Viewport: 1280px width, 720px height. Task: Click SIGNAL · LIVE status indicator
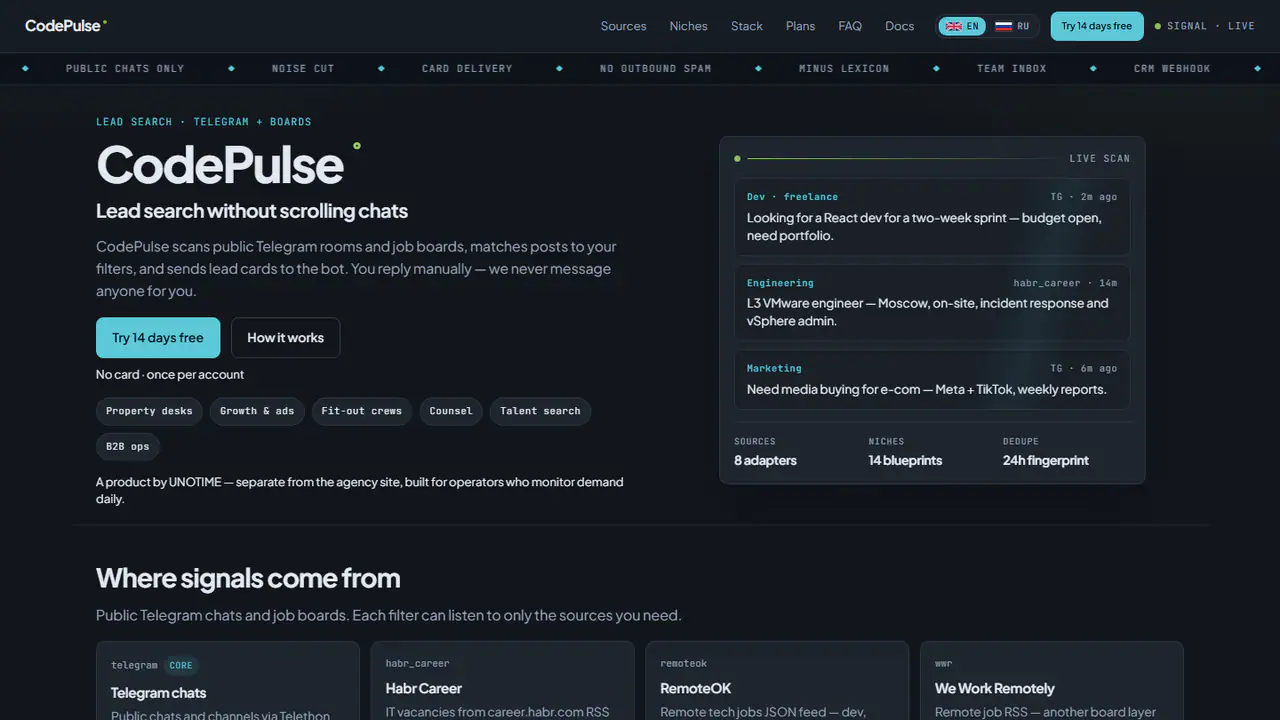(x=1205, y=26)
